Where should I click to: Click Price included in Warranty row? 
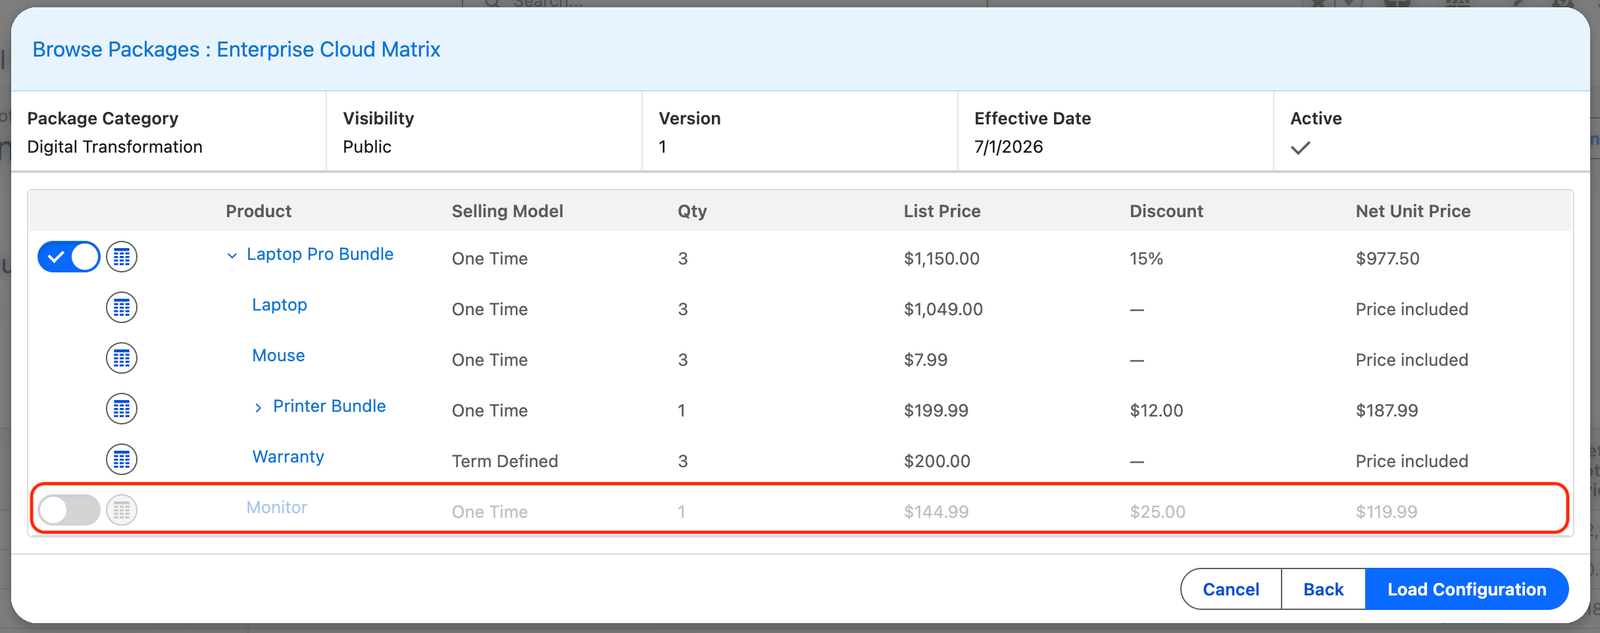(x=1412, y=461)
